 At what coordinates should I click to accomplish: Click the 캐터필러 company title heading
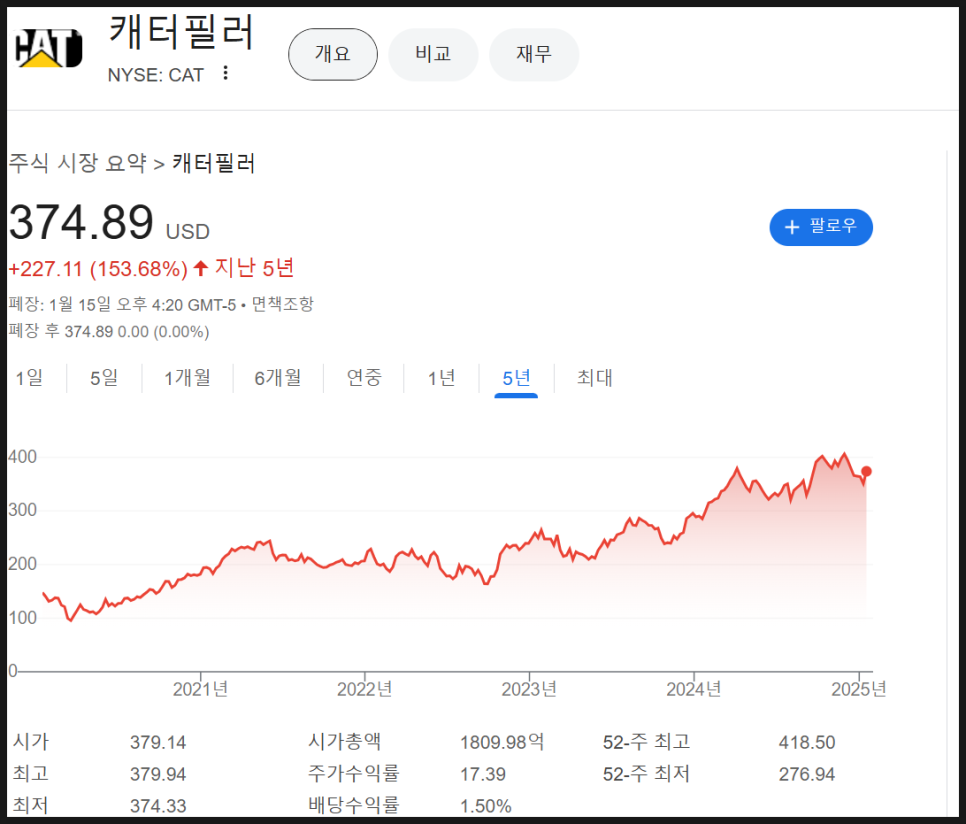pos(181,31)
